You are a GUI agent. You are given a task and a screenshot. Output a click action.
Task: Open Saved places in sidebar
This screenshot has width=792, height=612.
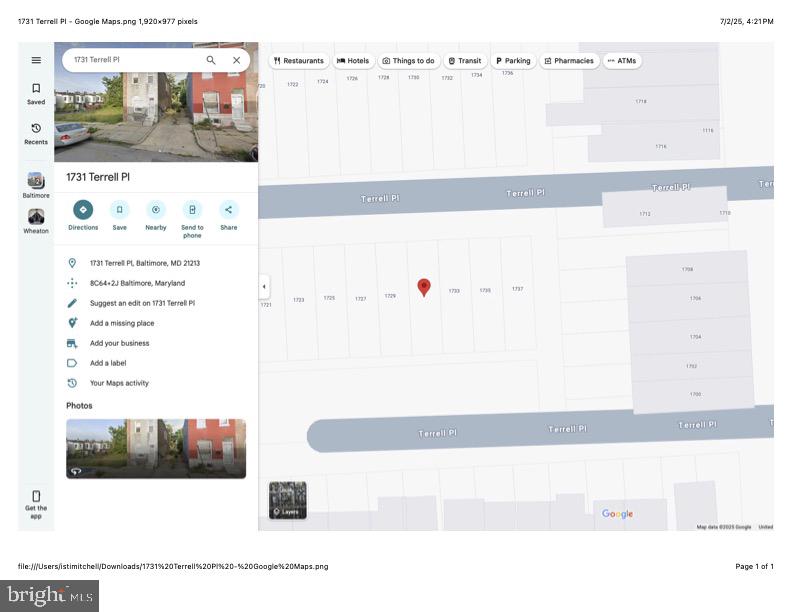[36, 94]
